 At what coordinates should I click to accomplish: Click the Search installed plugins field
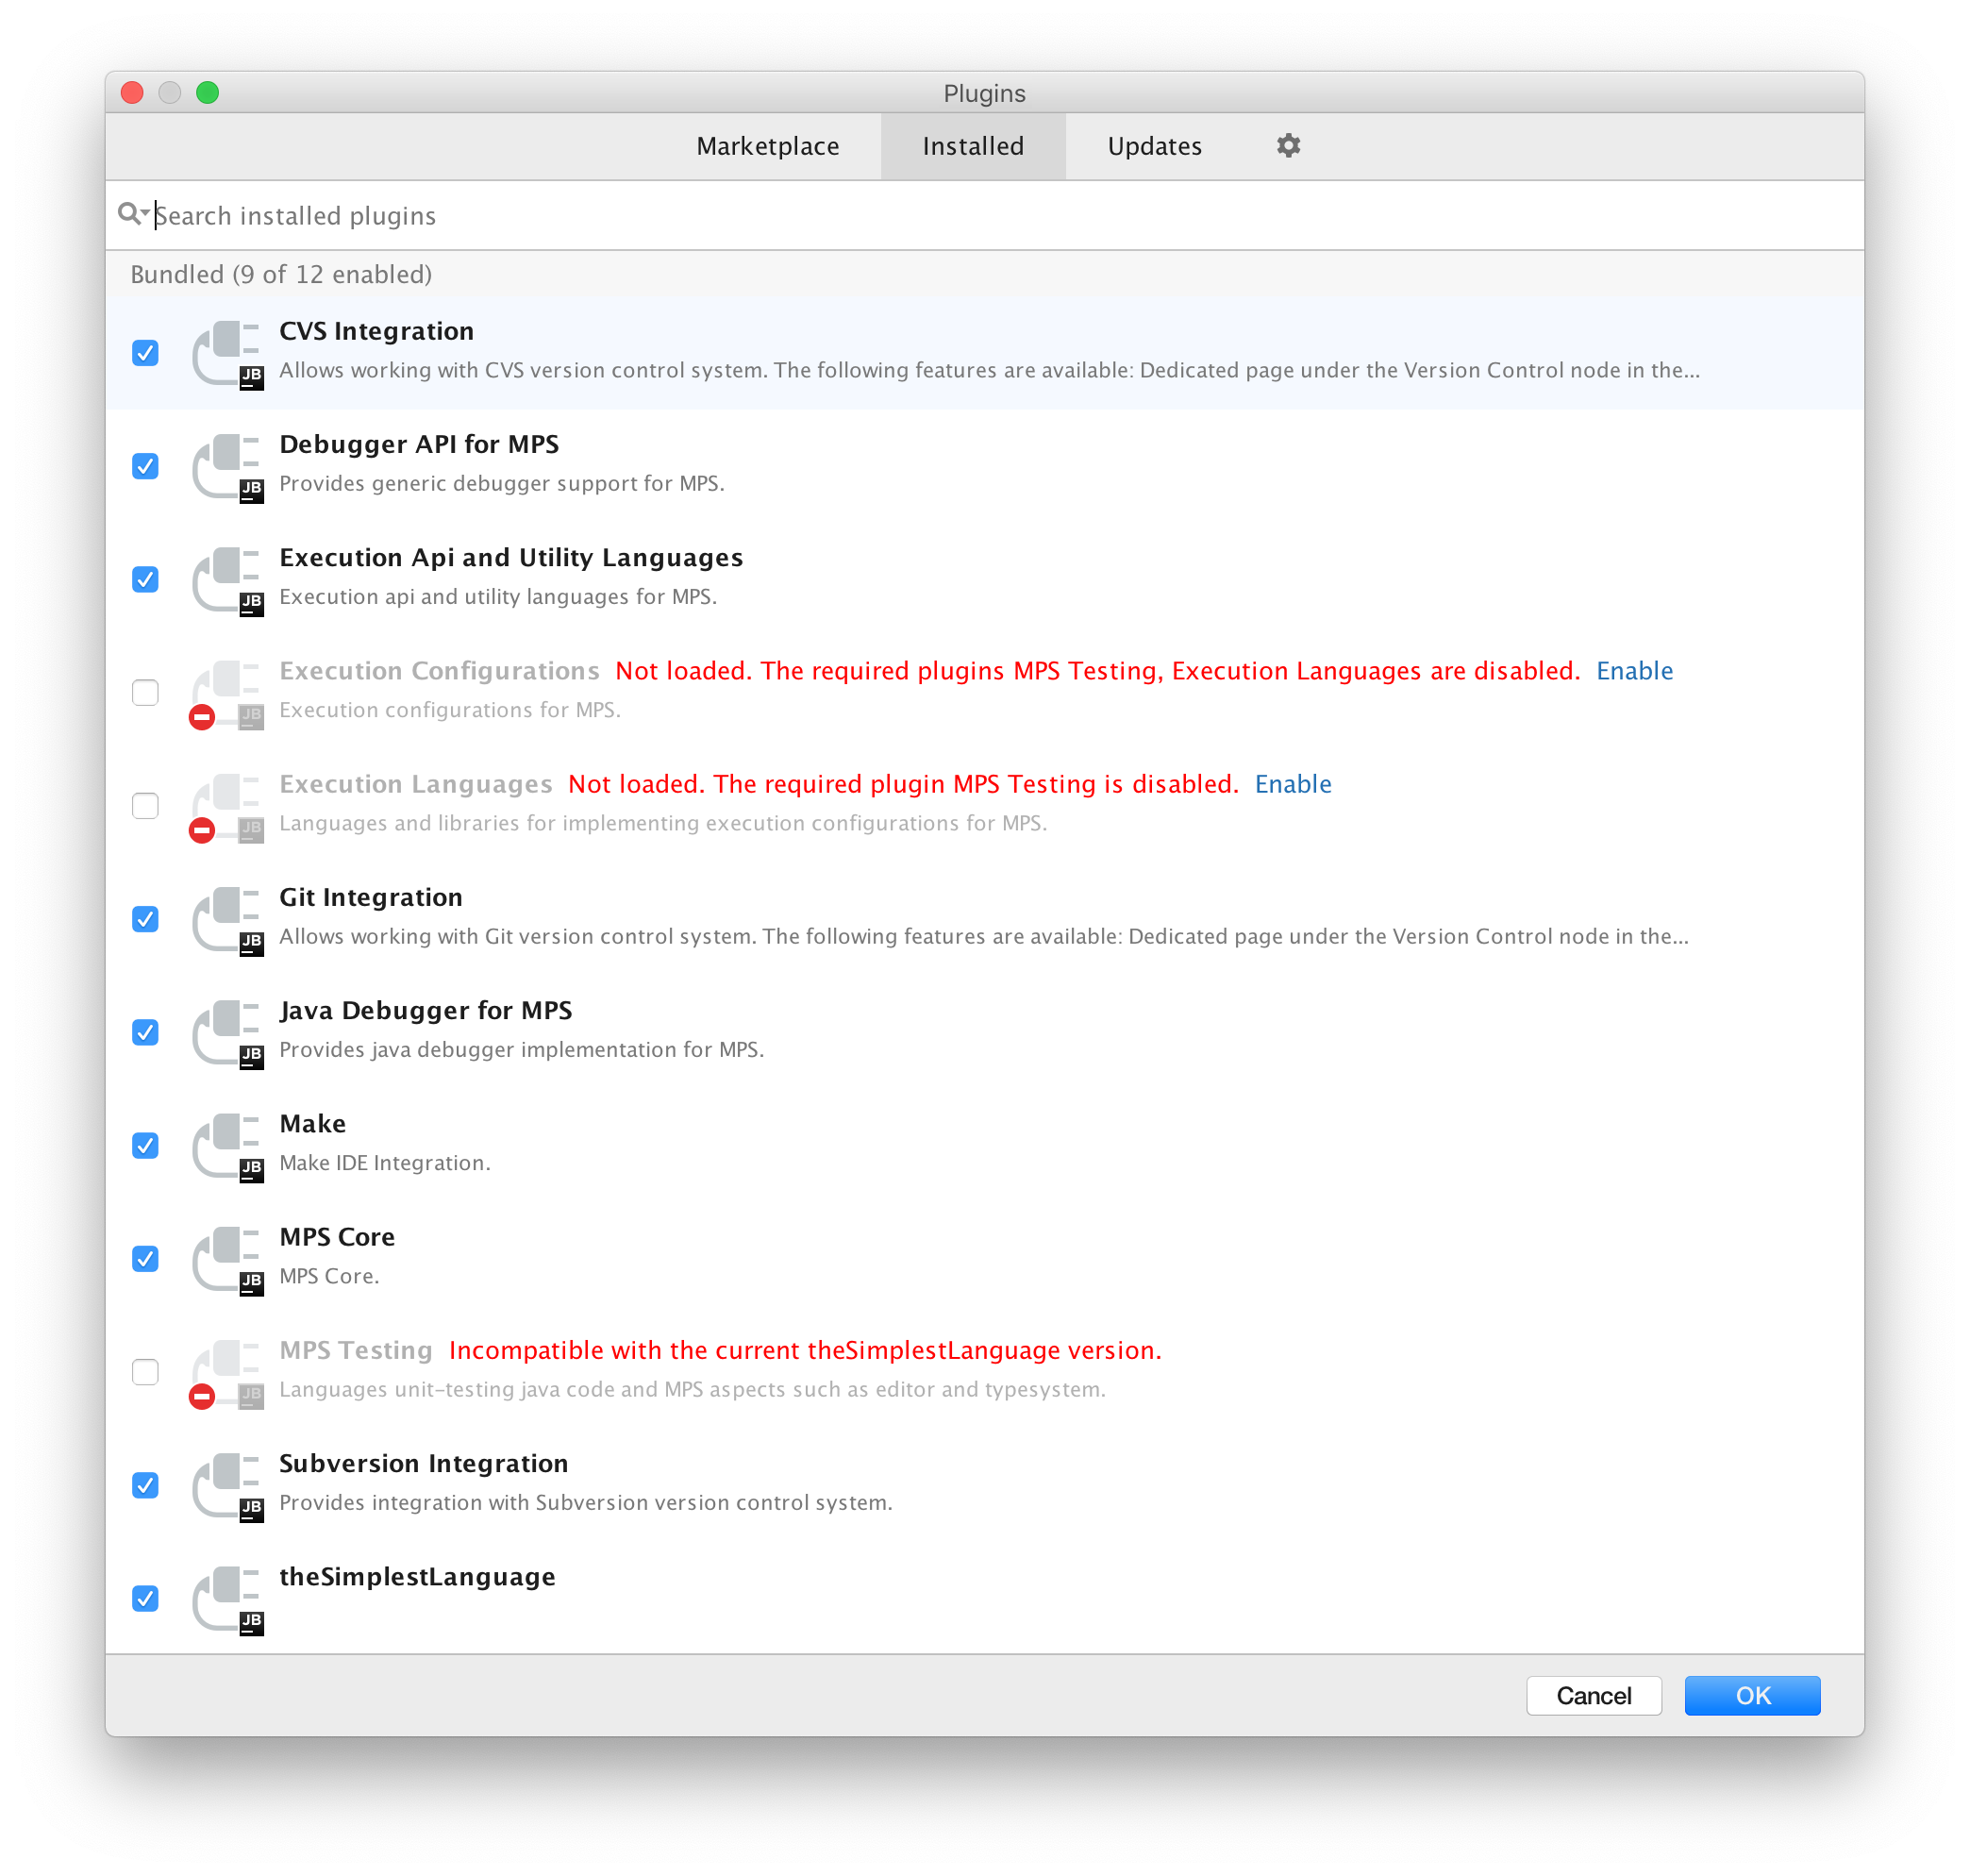985,215
